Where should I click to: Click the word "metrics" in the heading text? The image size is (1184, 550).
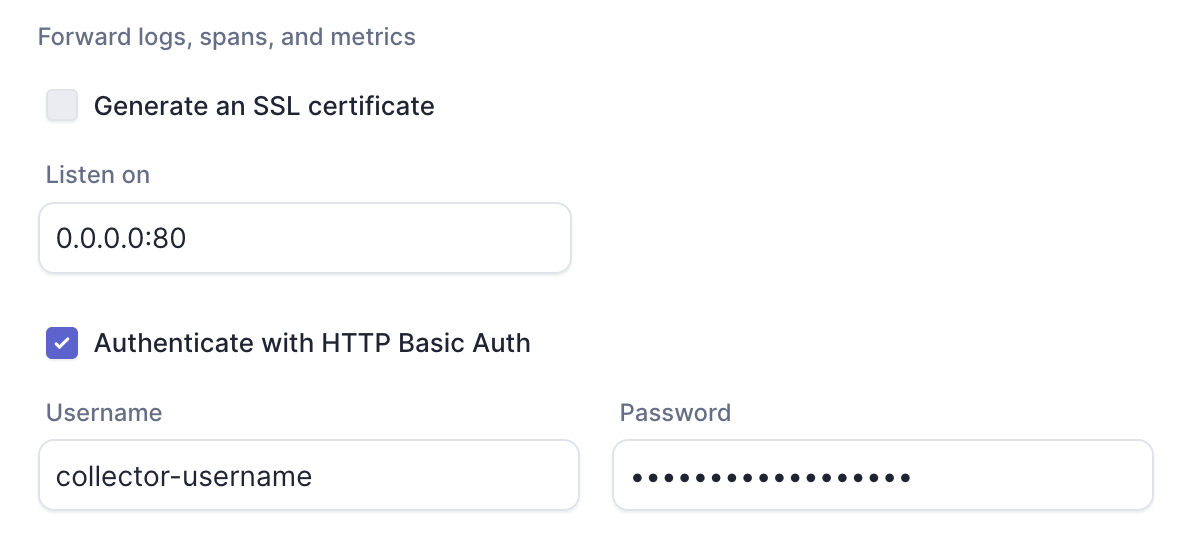373,37
